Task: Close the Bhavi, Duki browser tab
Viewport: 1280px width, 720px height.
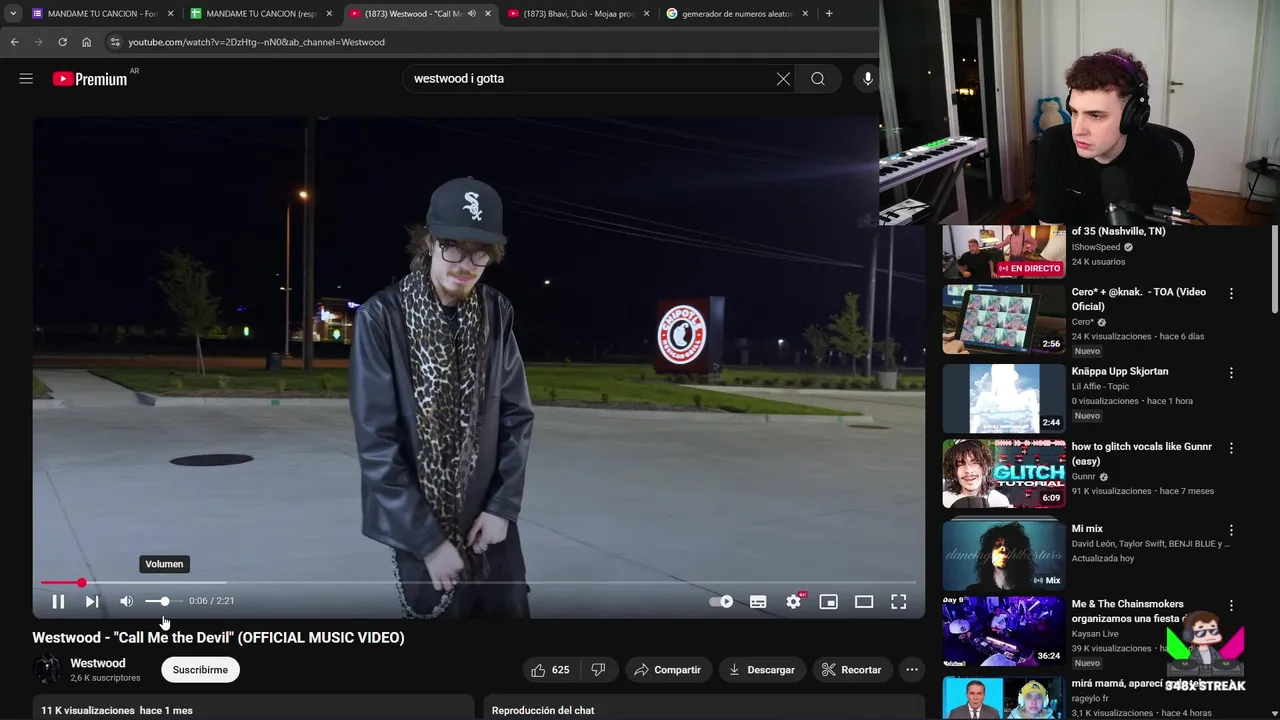Action: click(x=647, y=14)
